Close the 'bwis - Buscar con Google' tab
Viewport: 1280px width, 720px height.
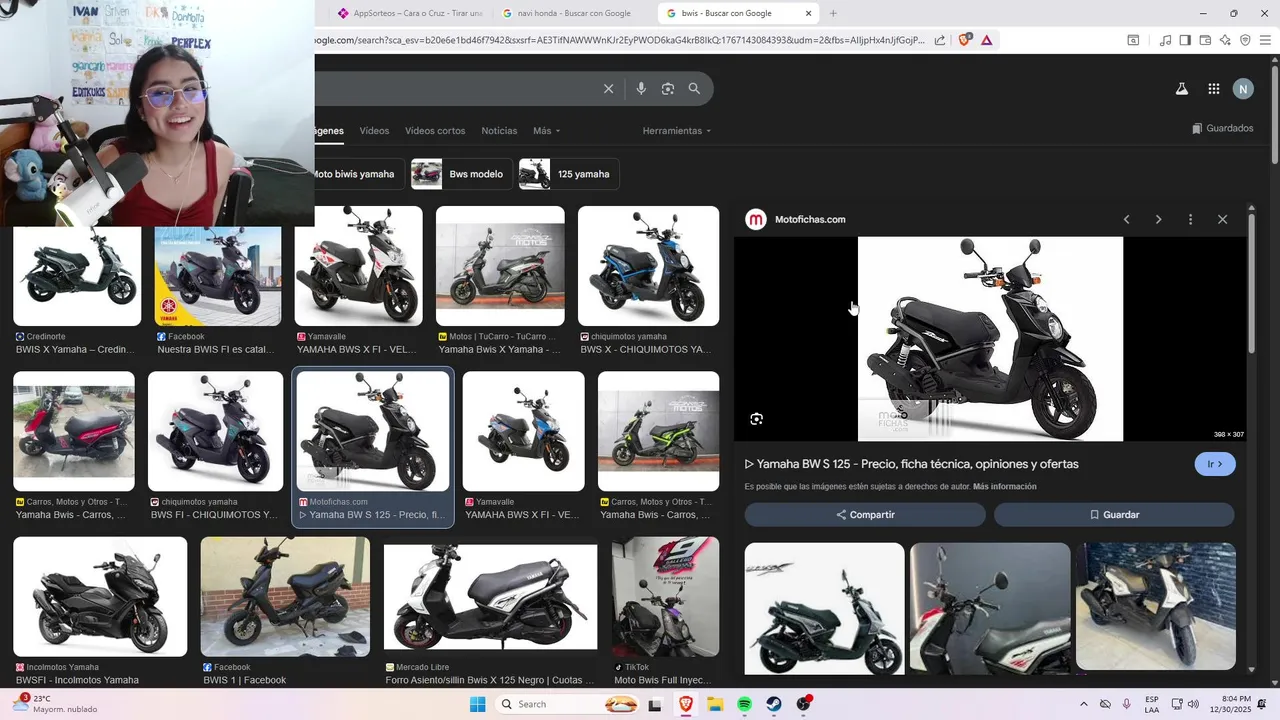(x=808, y=13)
